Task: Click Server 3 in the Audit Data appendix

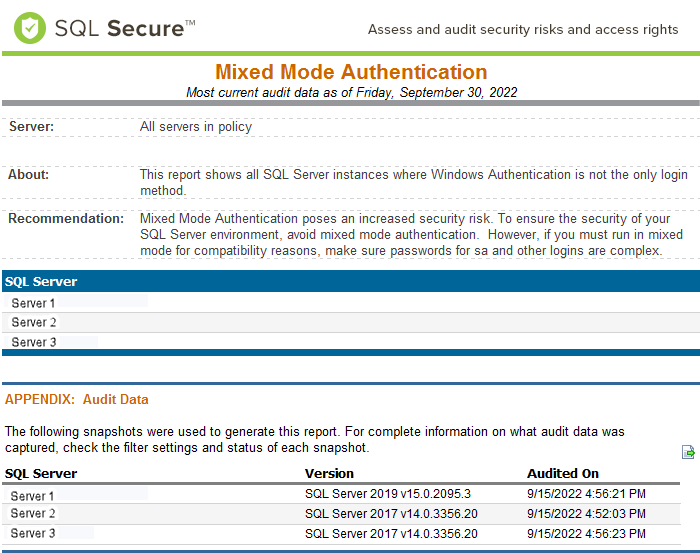Action: tap(33, 533)
